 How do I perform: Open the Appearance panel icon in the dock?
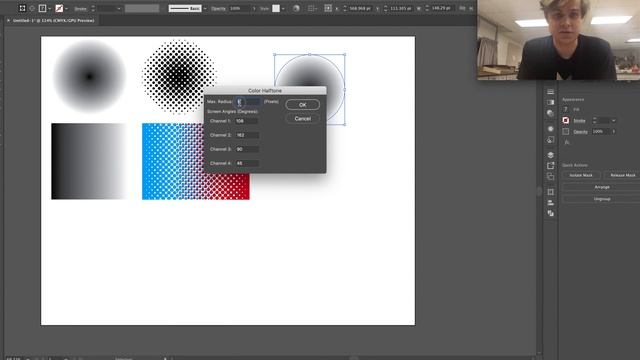click(551, 129)
